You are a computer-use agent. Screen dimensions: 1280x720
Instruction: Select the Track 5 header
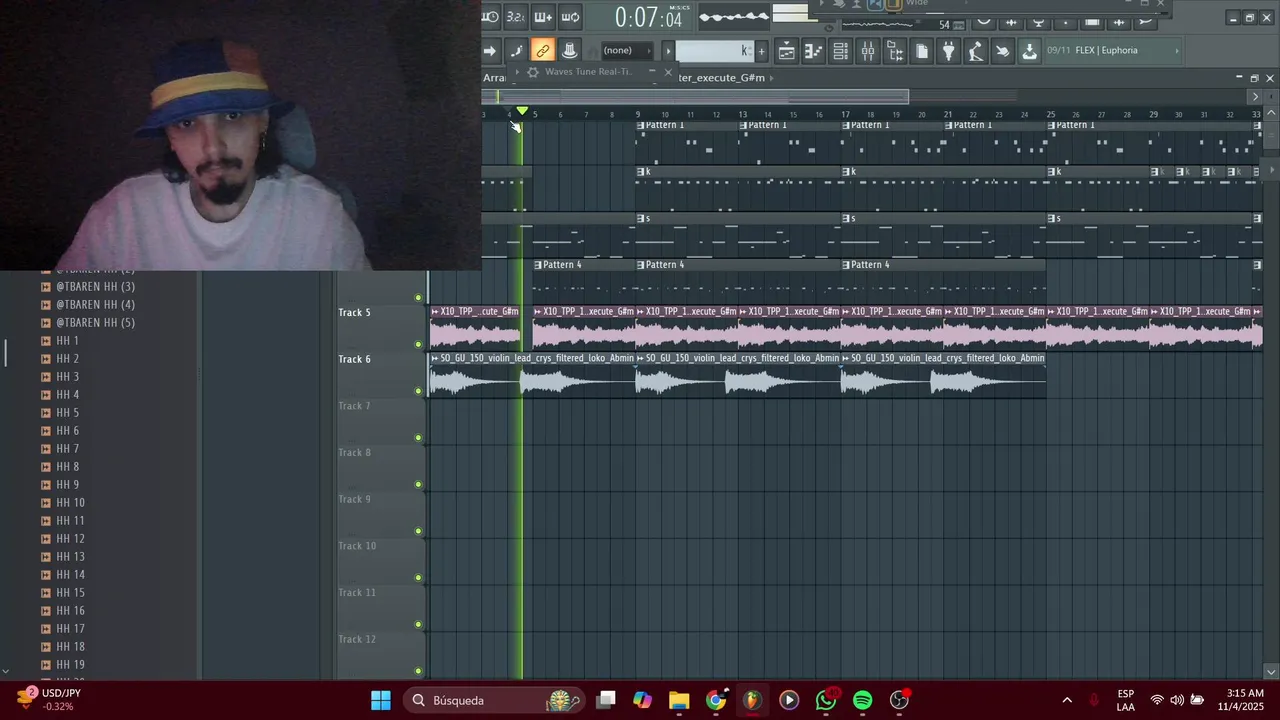pyautogui.click(x=381, y=326)
